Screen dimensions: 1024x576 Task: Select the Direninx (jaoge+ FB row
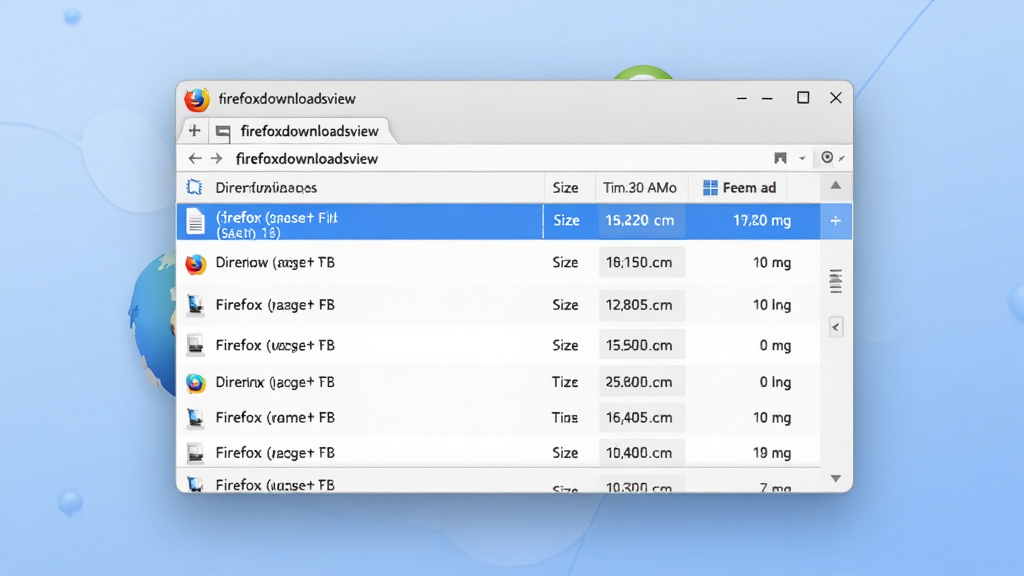click(x=498, y=382)
